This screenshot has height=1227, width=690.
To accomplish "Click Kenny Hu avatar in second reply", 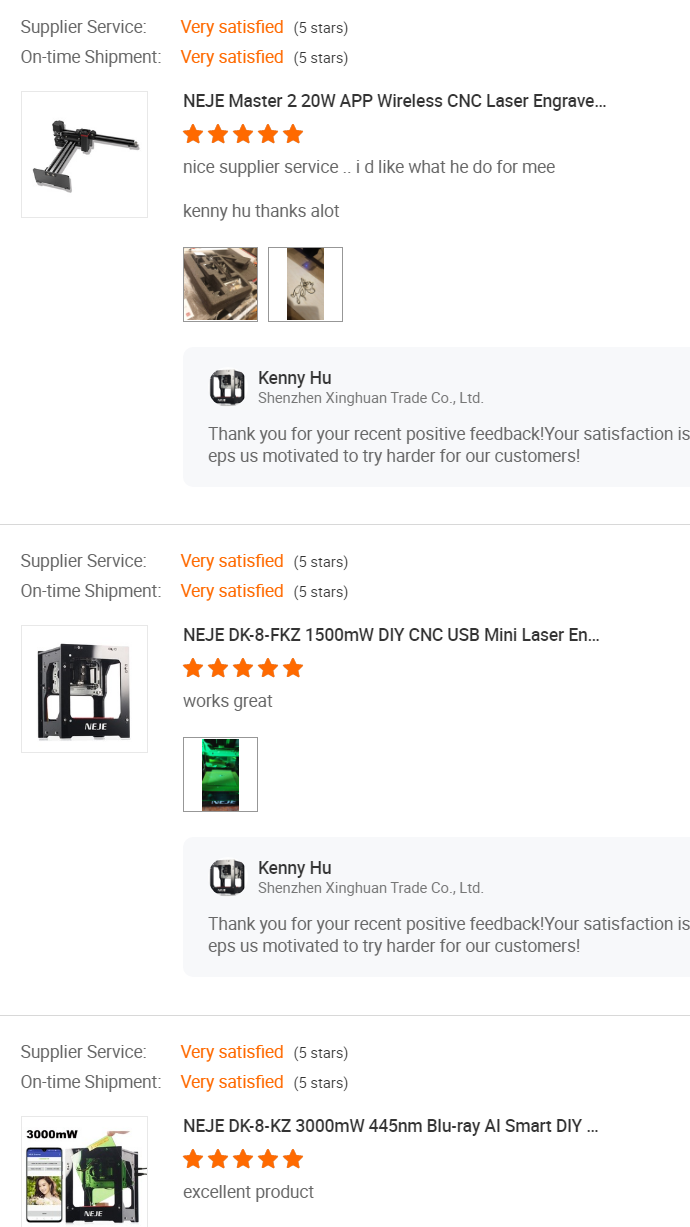I will tap(227, 877).
